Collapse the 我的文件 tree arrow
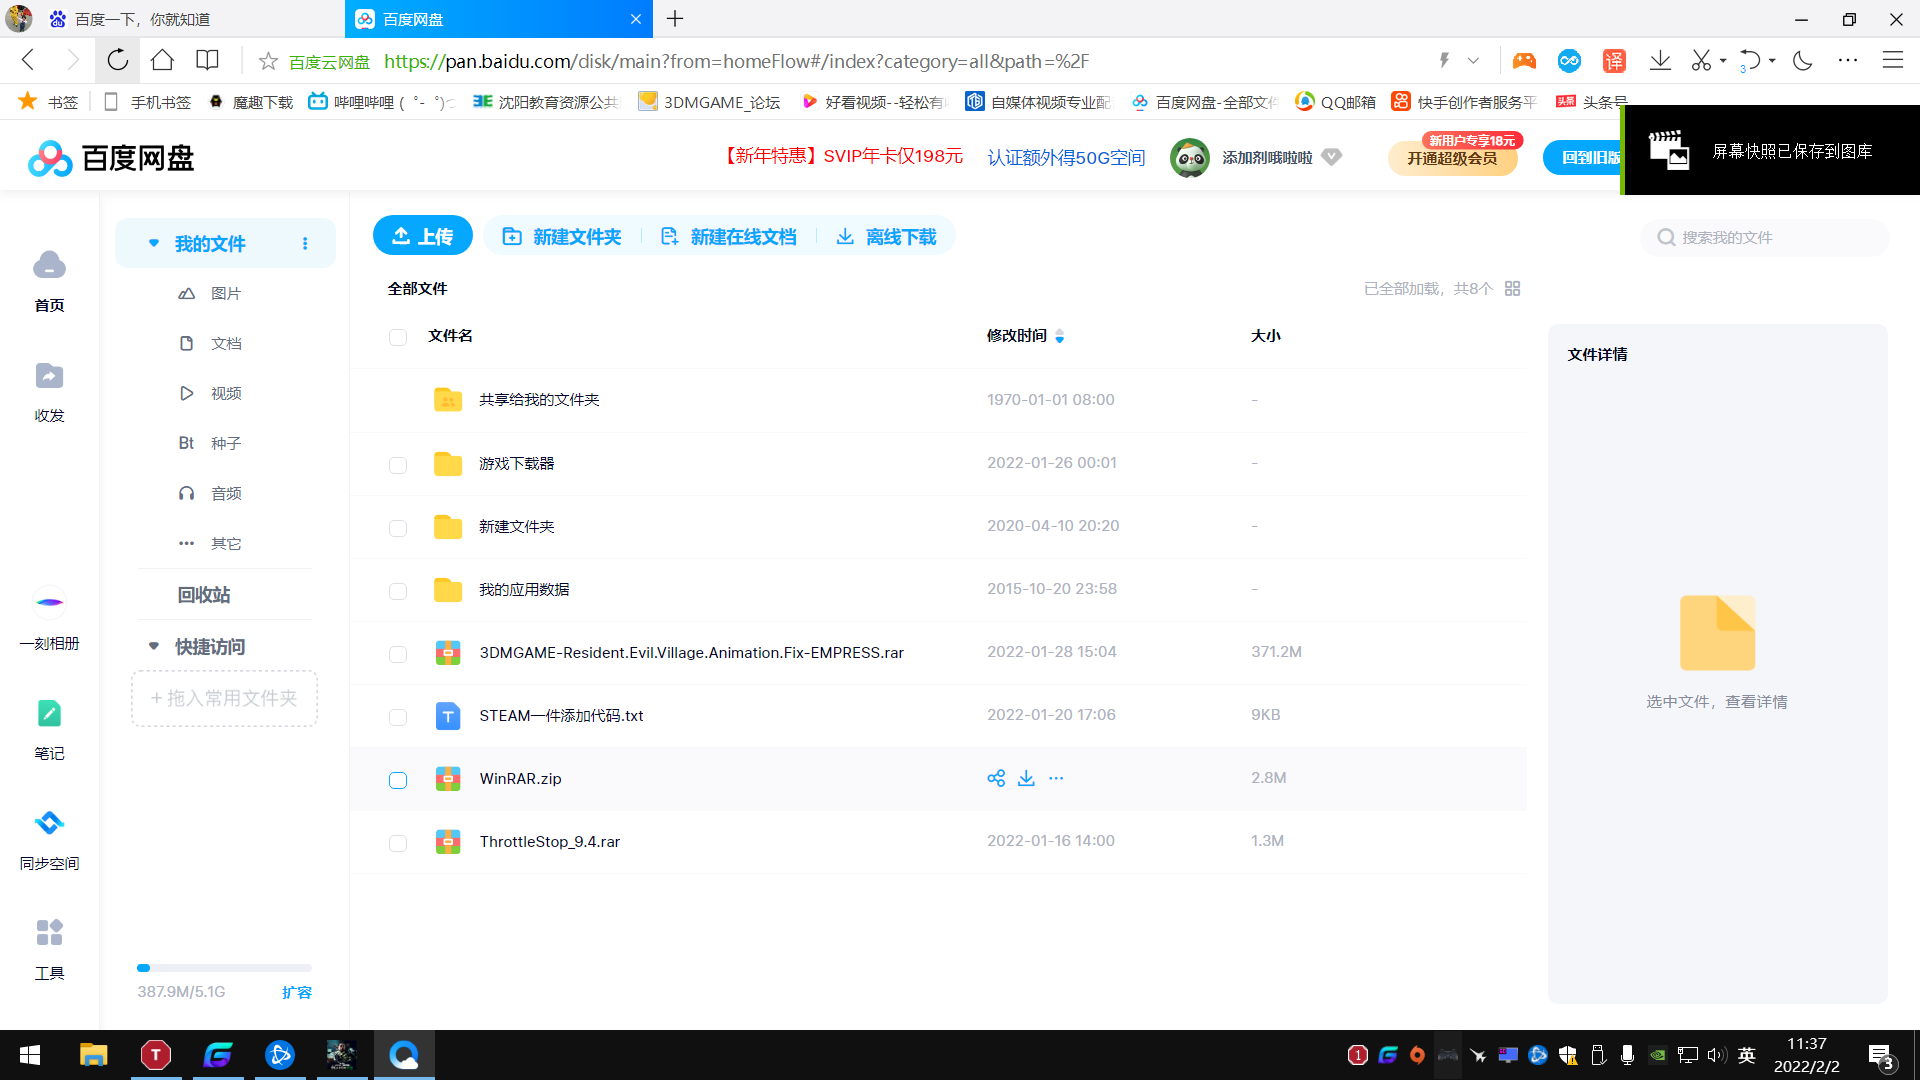Viewport: 1920px width, 1080px height. click(x=154, y=243)
